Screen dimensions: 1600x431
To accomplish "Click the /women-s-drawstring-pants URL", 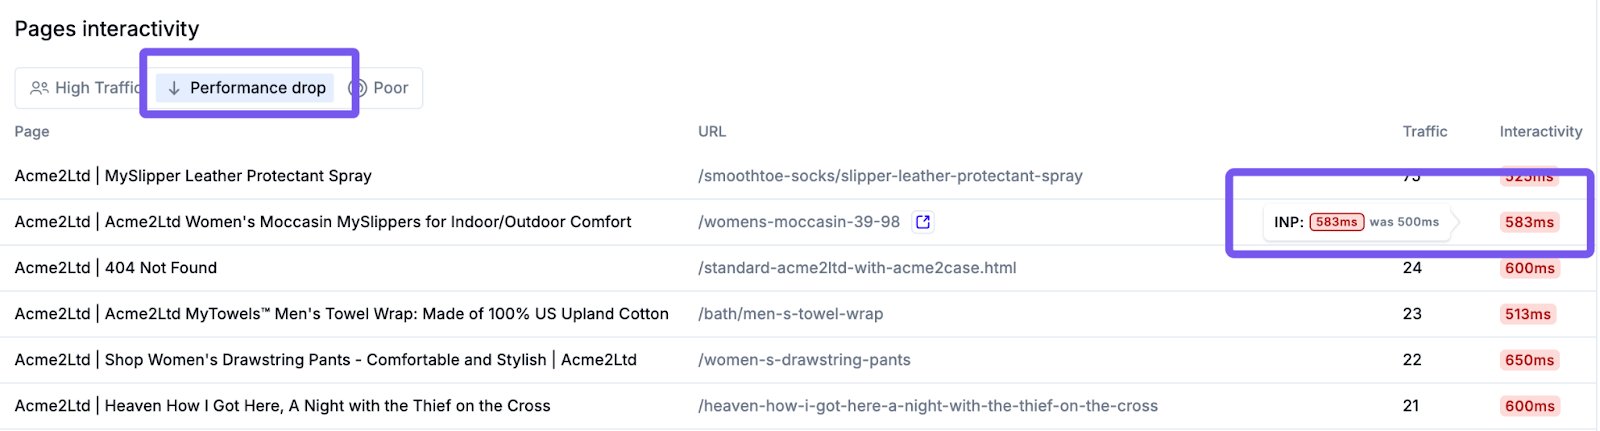I will tap(804, 360).
